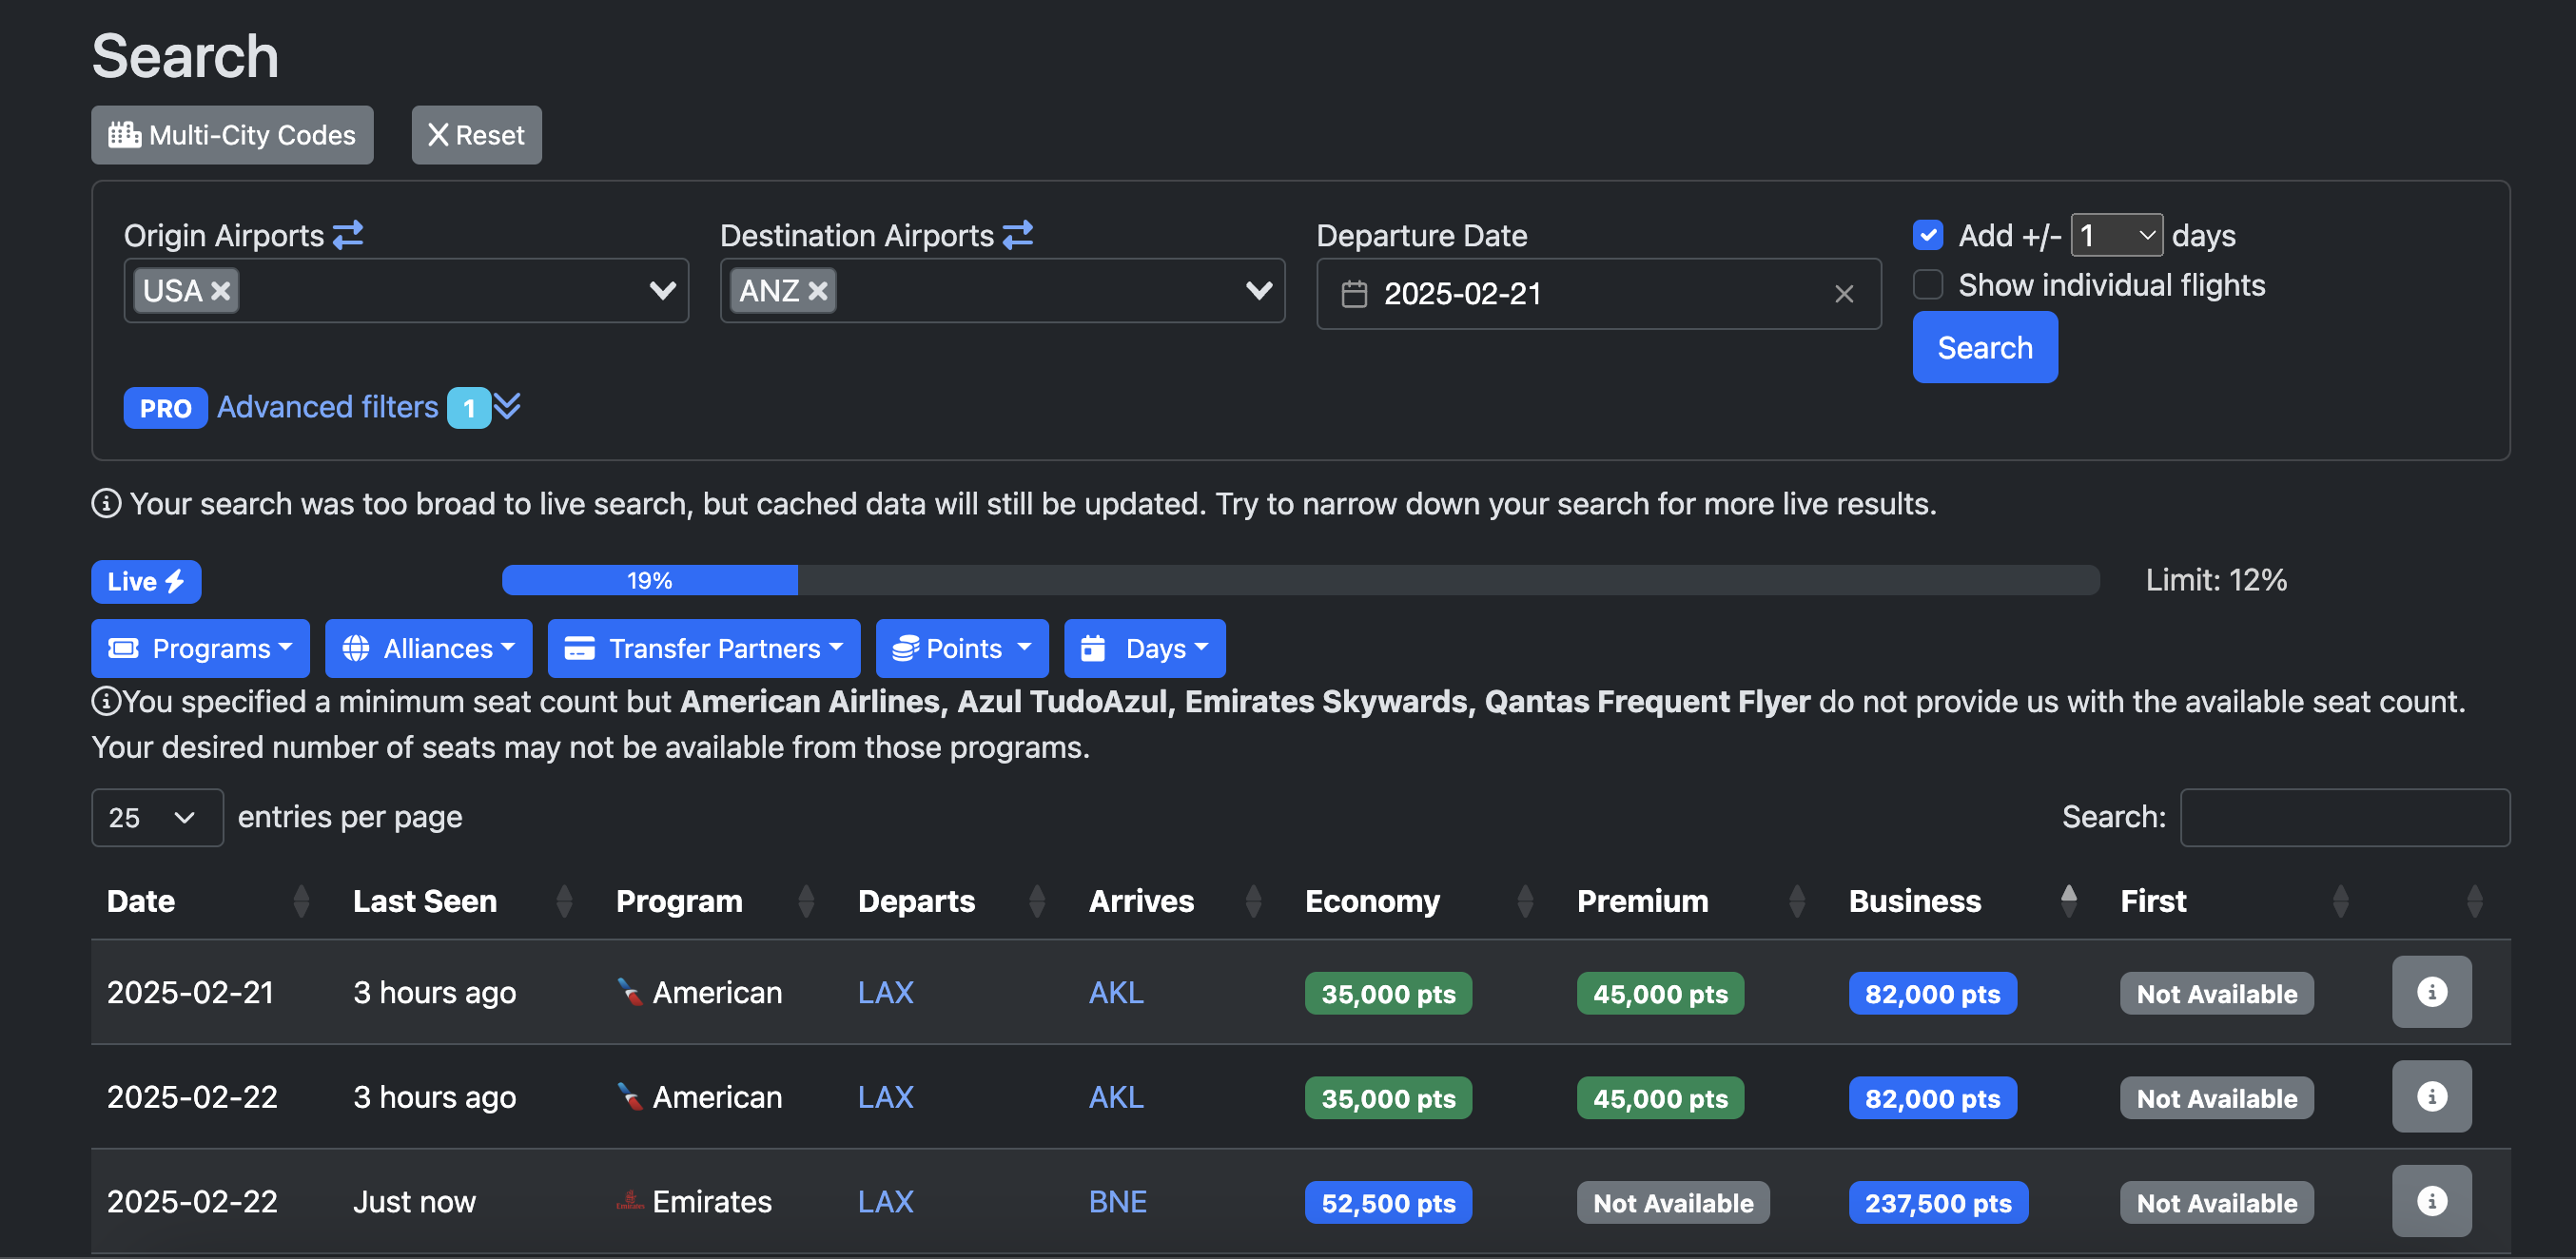Viewport: 2576px width, 1259px height.
Task: Focus the table Search input
Action: (x=2344, y=818)
